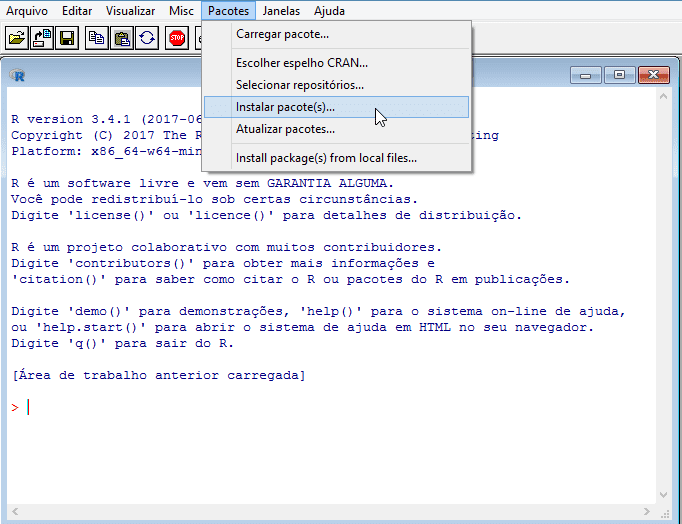Click the R logo in console title bar
The height and width of the screenshot is (524, 682).
[19, 75]
